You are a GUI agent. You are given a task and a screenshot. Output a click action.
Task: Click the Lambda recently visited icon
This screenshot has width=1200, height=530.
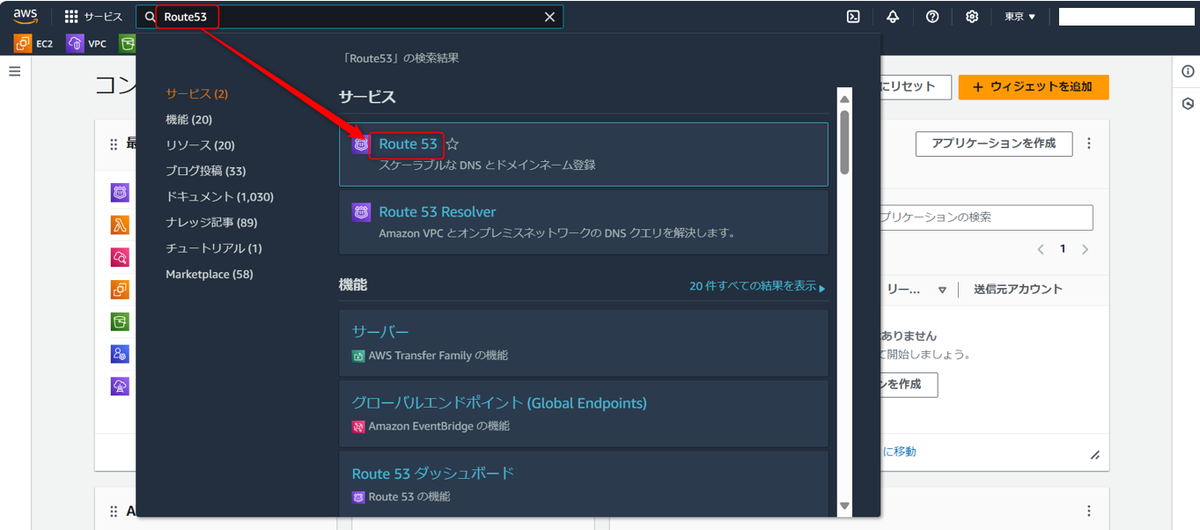[120, 225]
